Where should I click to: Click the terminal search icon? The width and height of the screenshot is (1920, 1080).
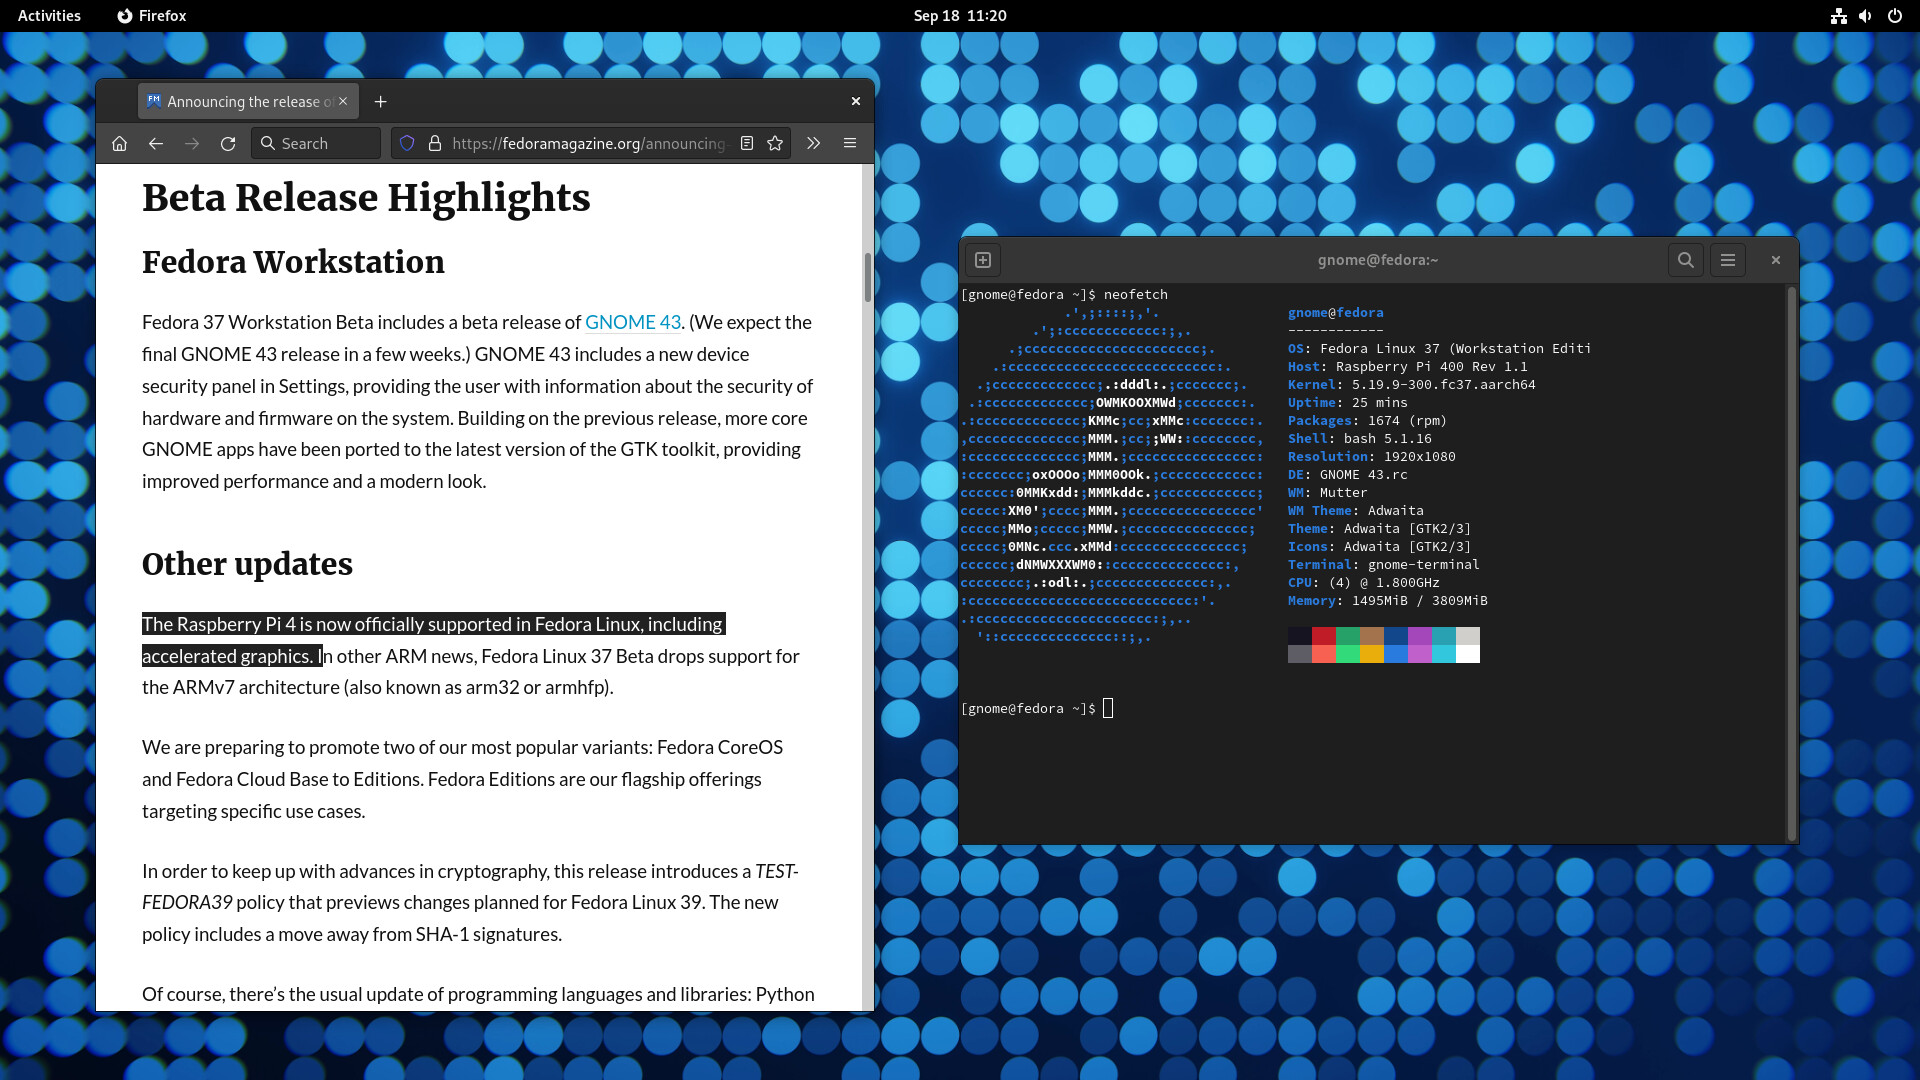coord(1686,260)
